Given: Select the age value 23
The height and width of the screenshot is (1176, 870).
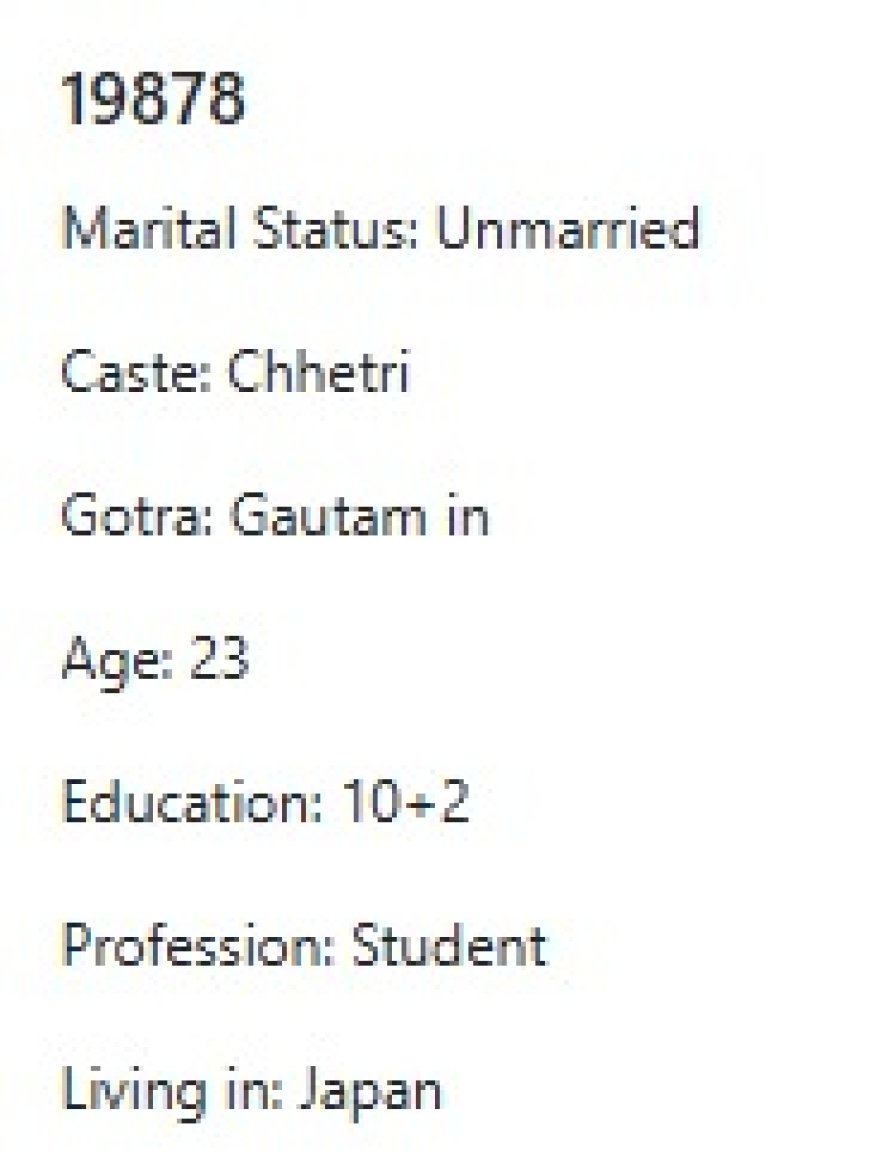Looking at the screenshot, I should tap(217, 660).
